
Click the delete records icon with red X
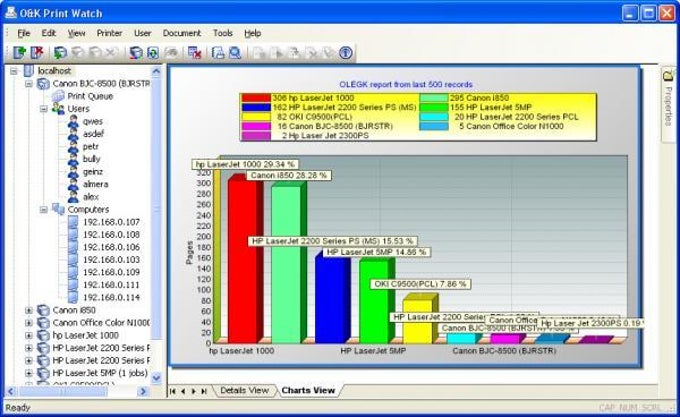[x=194, y=53]
